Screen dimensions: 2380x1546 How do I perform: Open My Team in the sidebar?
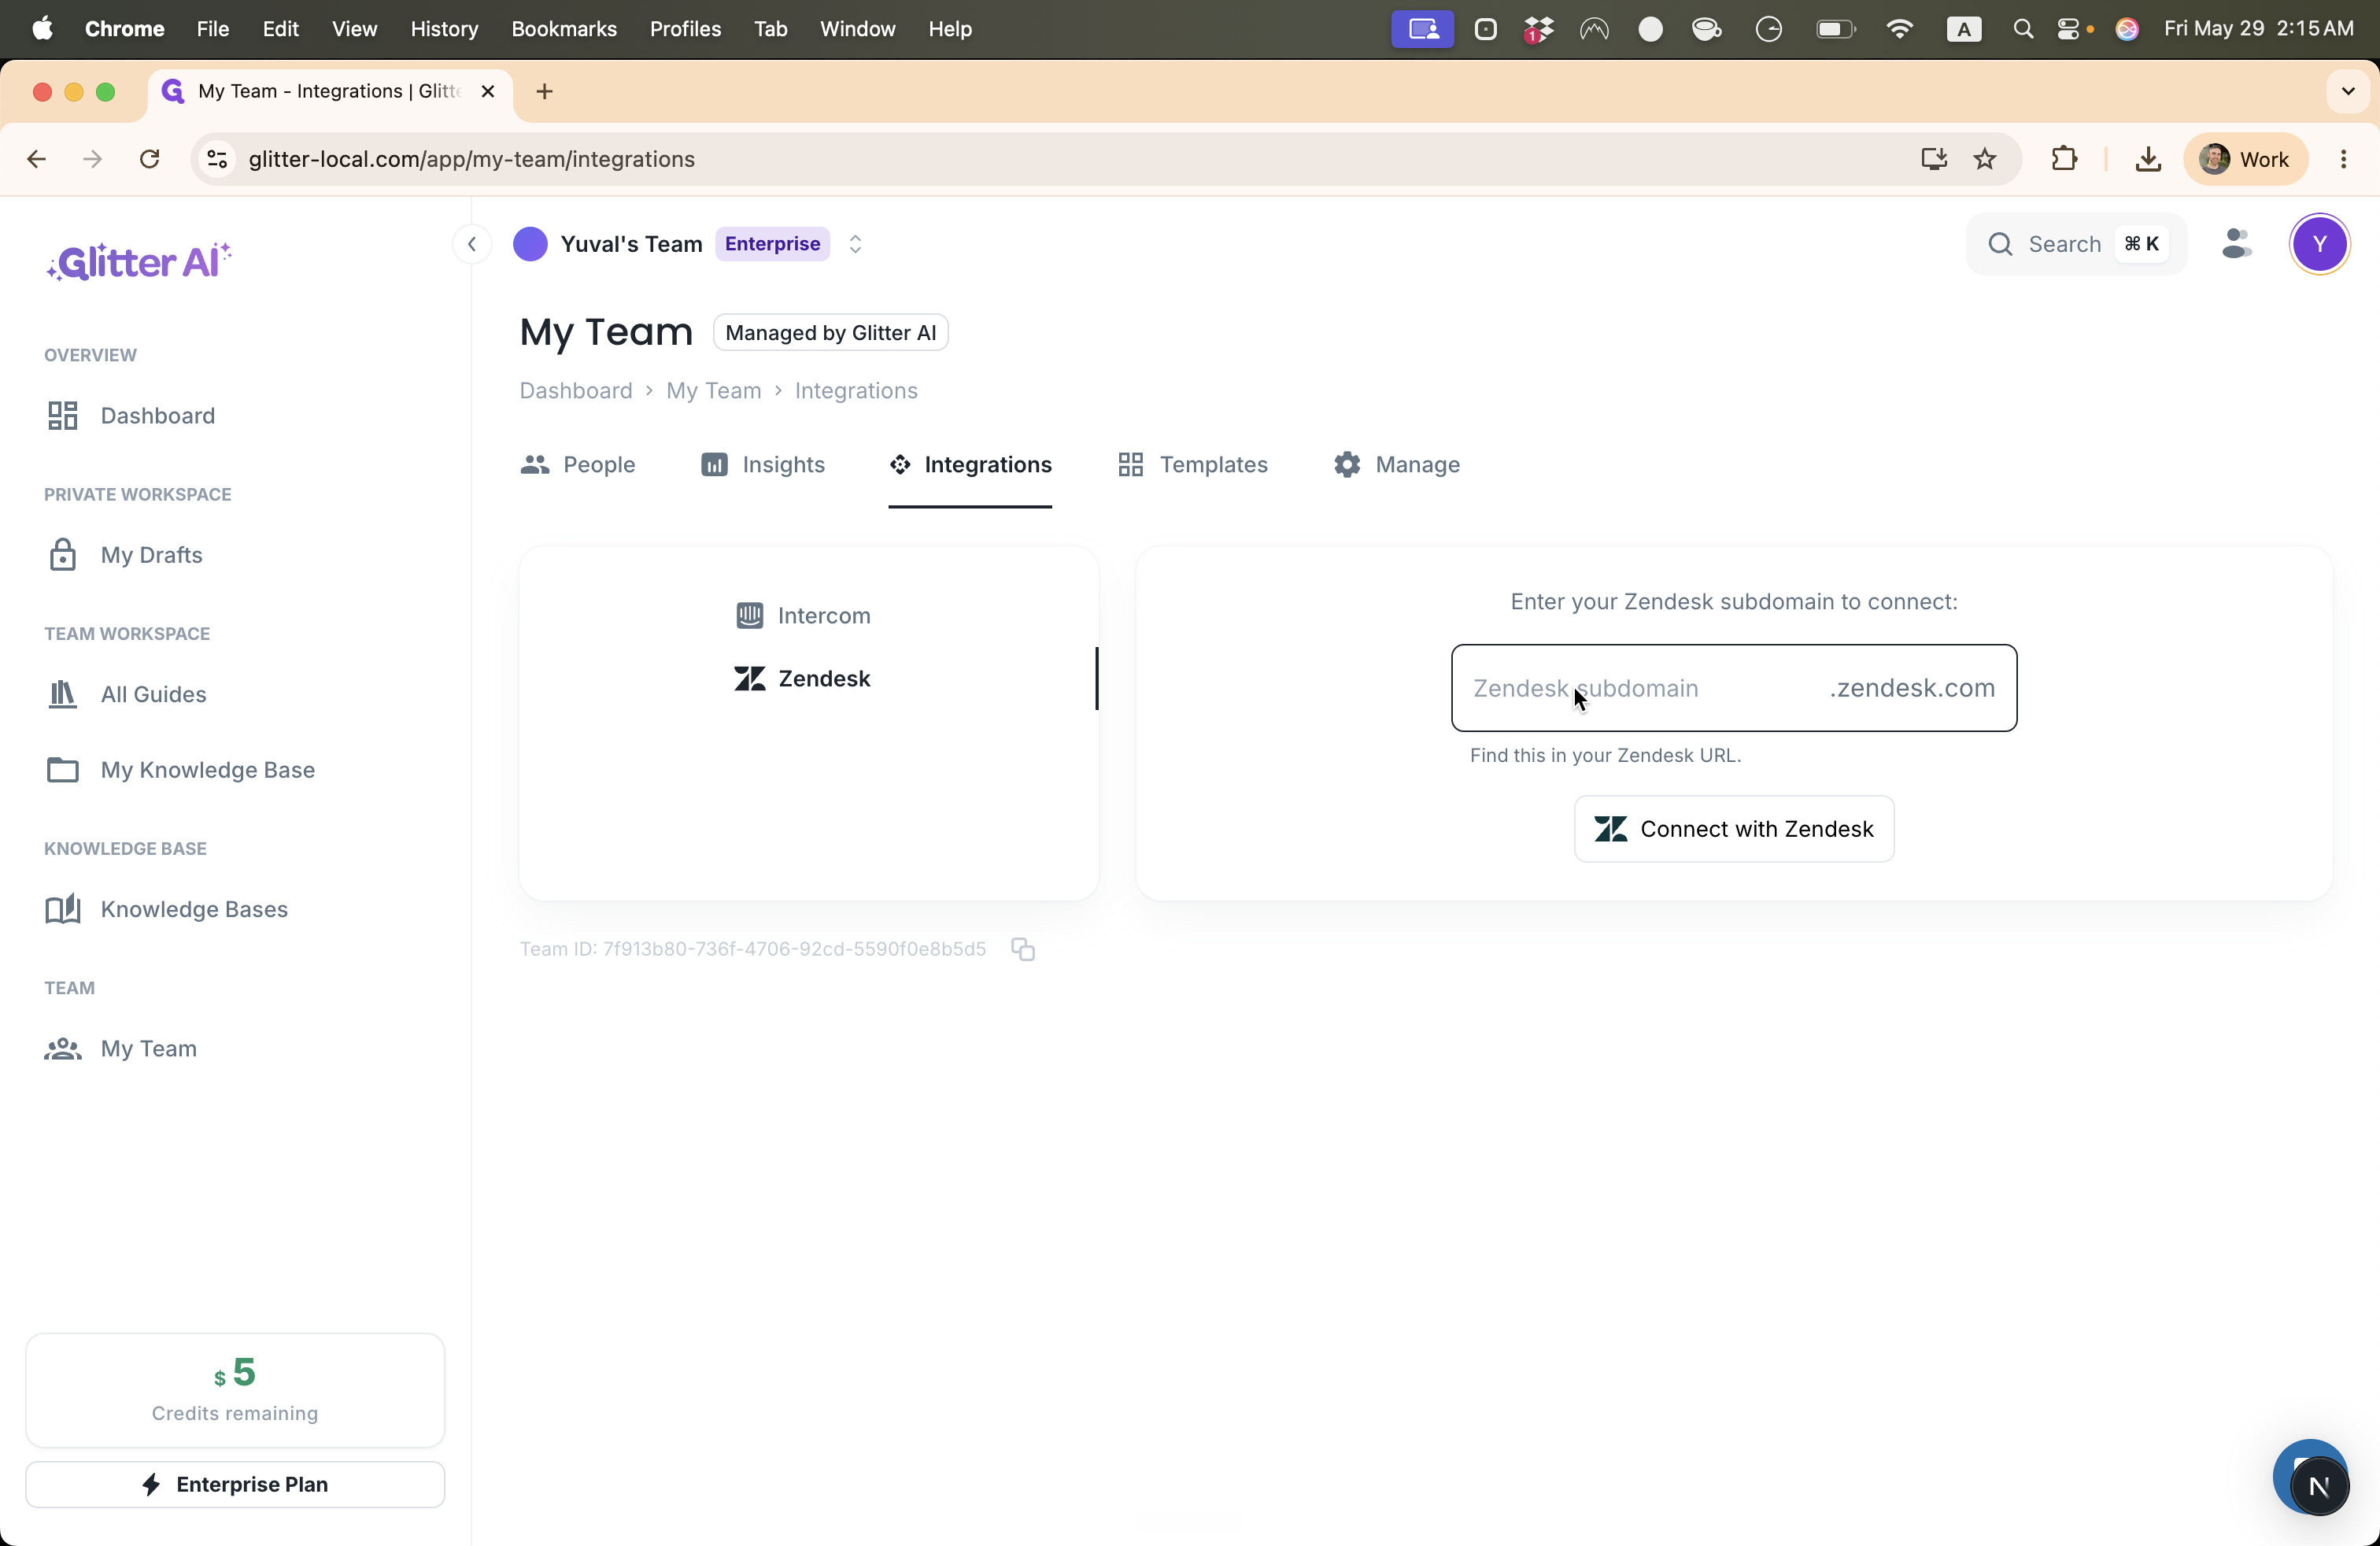[121, 1048]
